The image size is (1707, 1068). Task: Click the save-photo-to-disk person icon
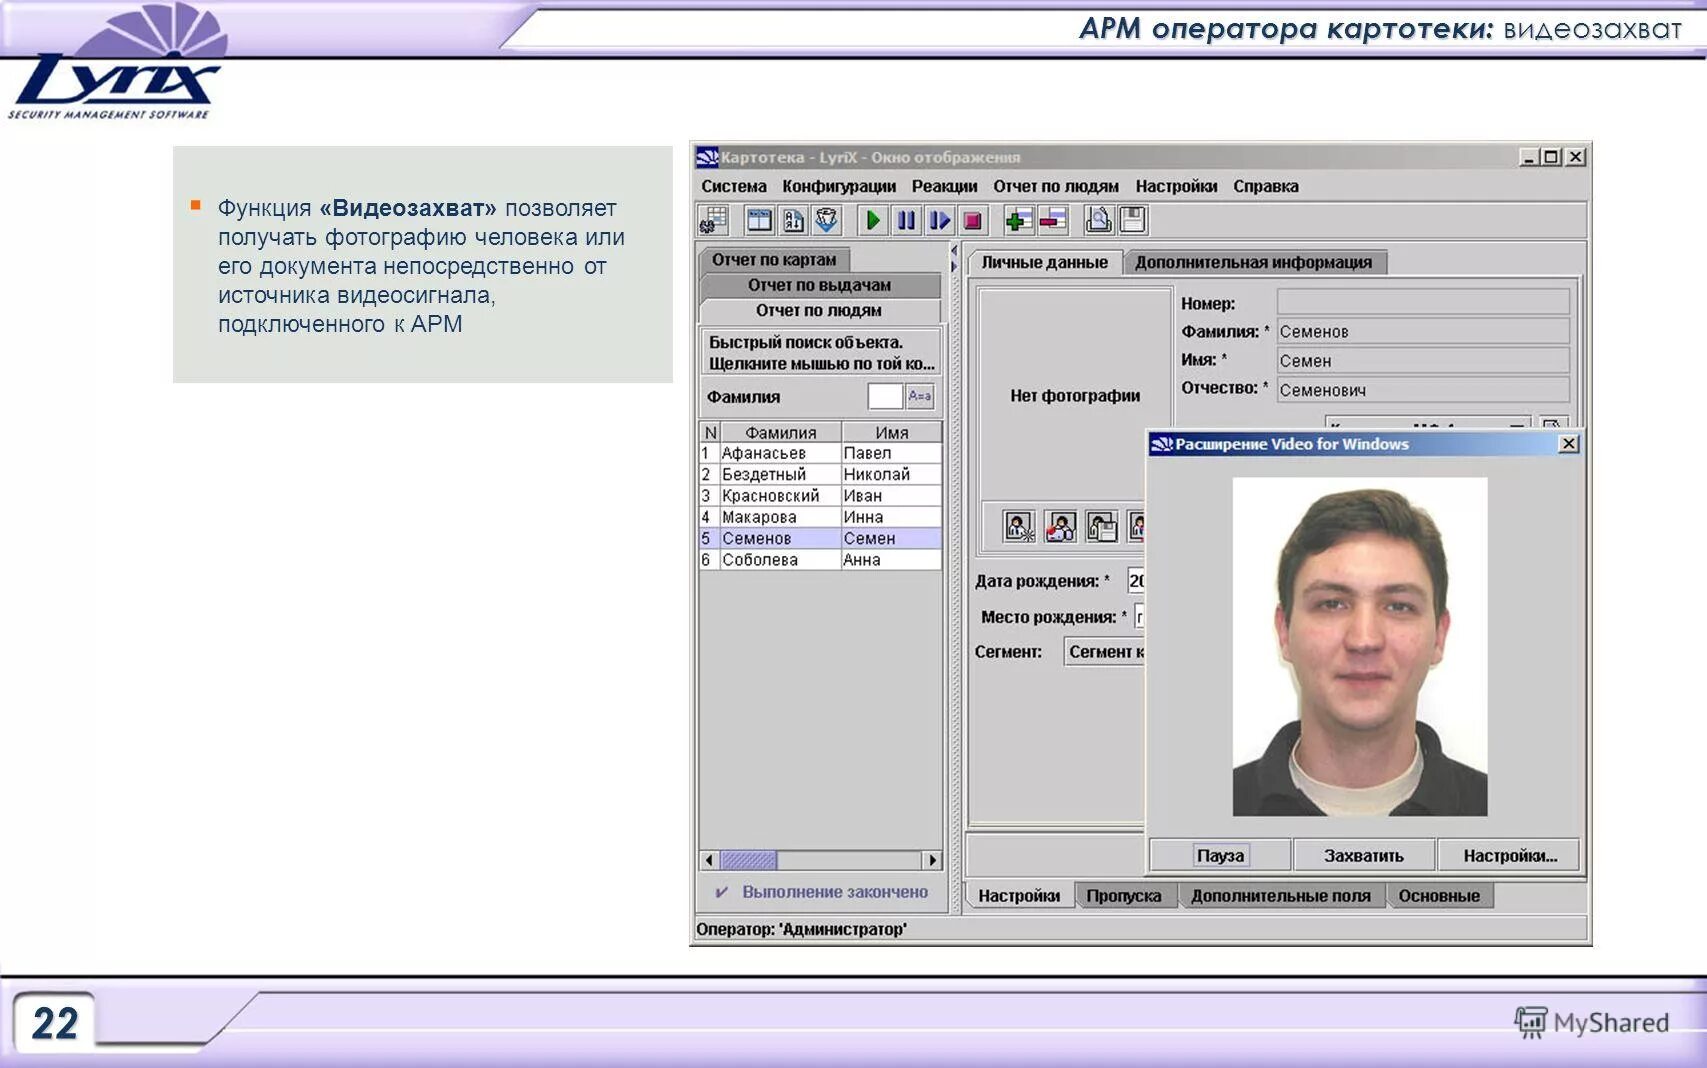pos(1101,526)
